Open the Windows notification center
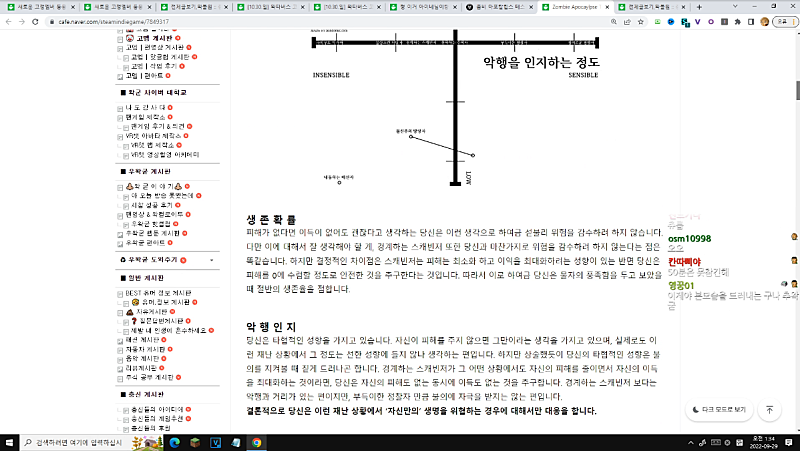 click(x=789, y=442)
